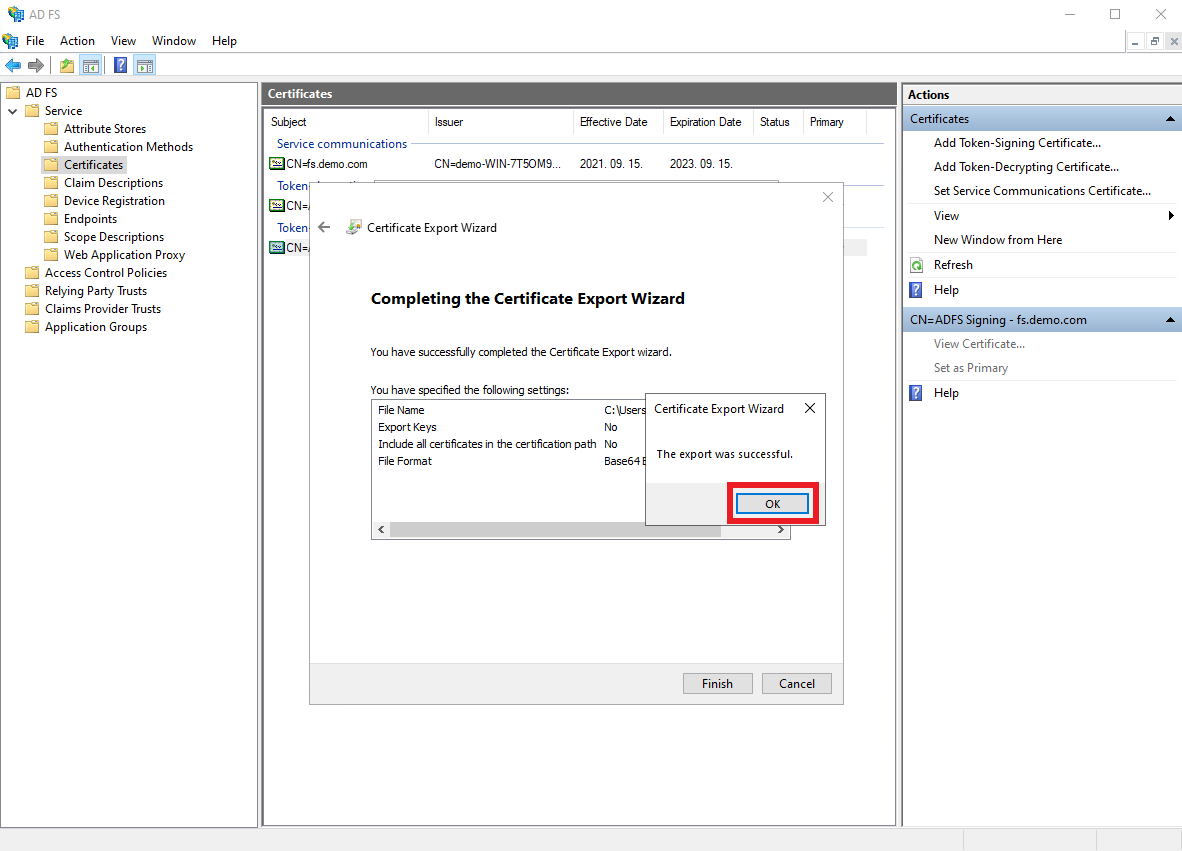Open the Action menu in the menu bar
1182x851 pixels.
[x=77, y=41]
